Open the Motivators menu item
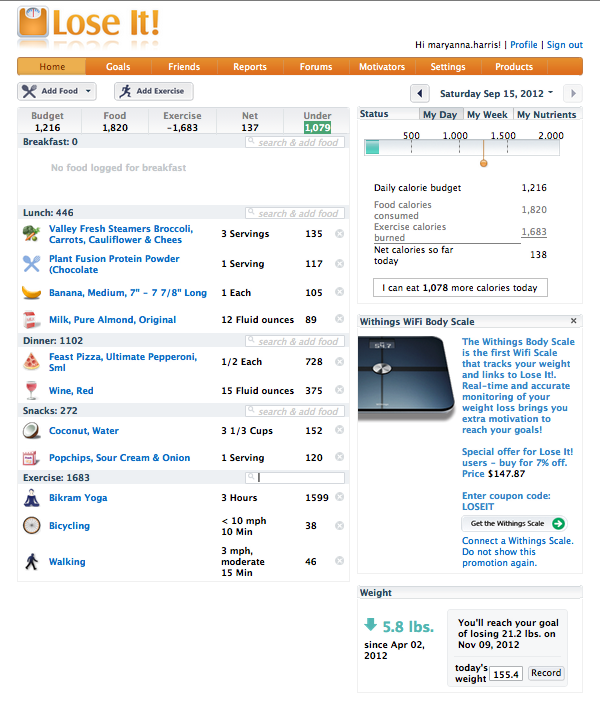The height and width of the screenshot is (702, 600). (x=382, y=67)
